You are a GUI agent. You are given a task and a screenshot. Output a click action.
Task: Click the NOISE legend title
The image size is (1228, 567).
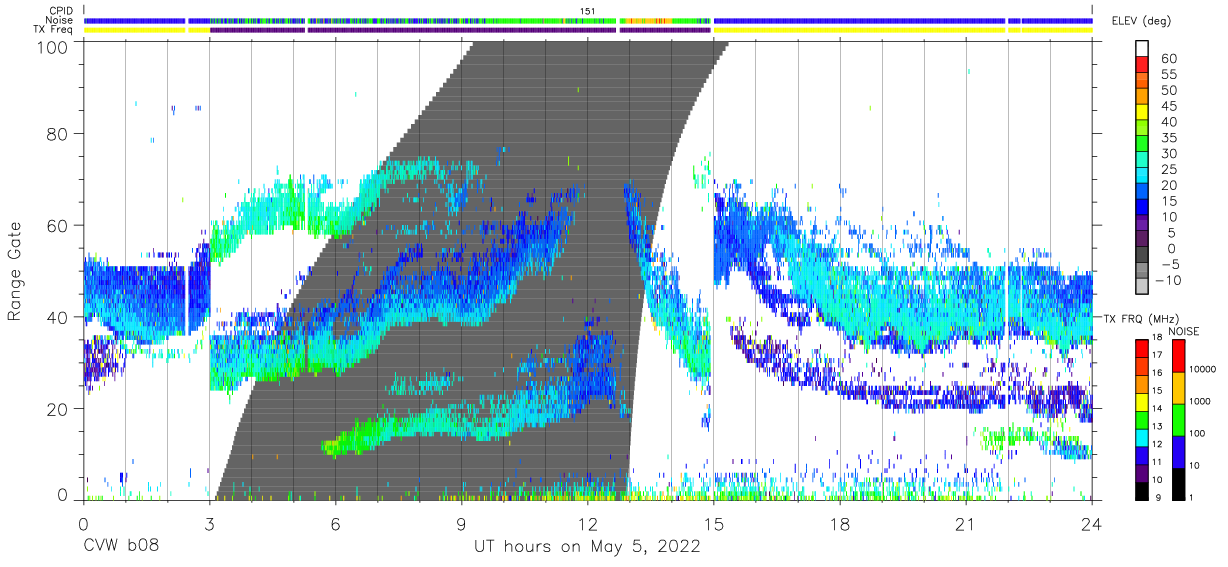coord(1185,331)
